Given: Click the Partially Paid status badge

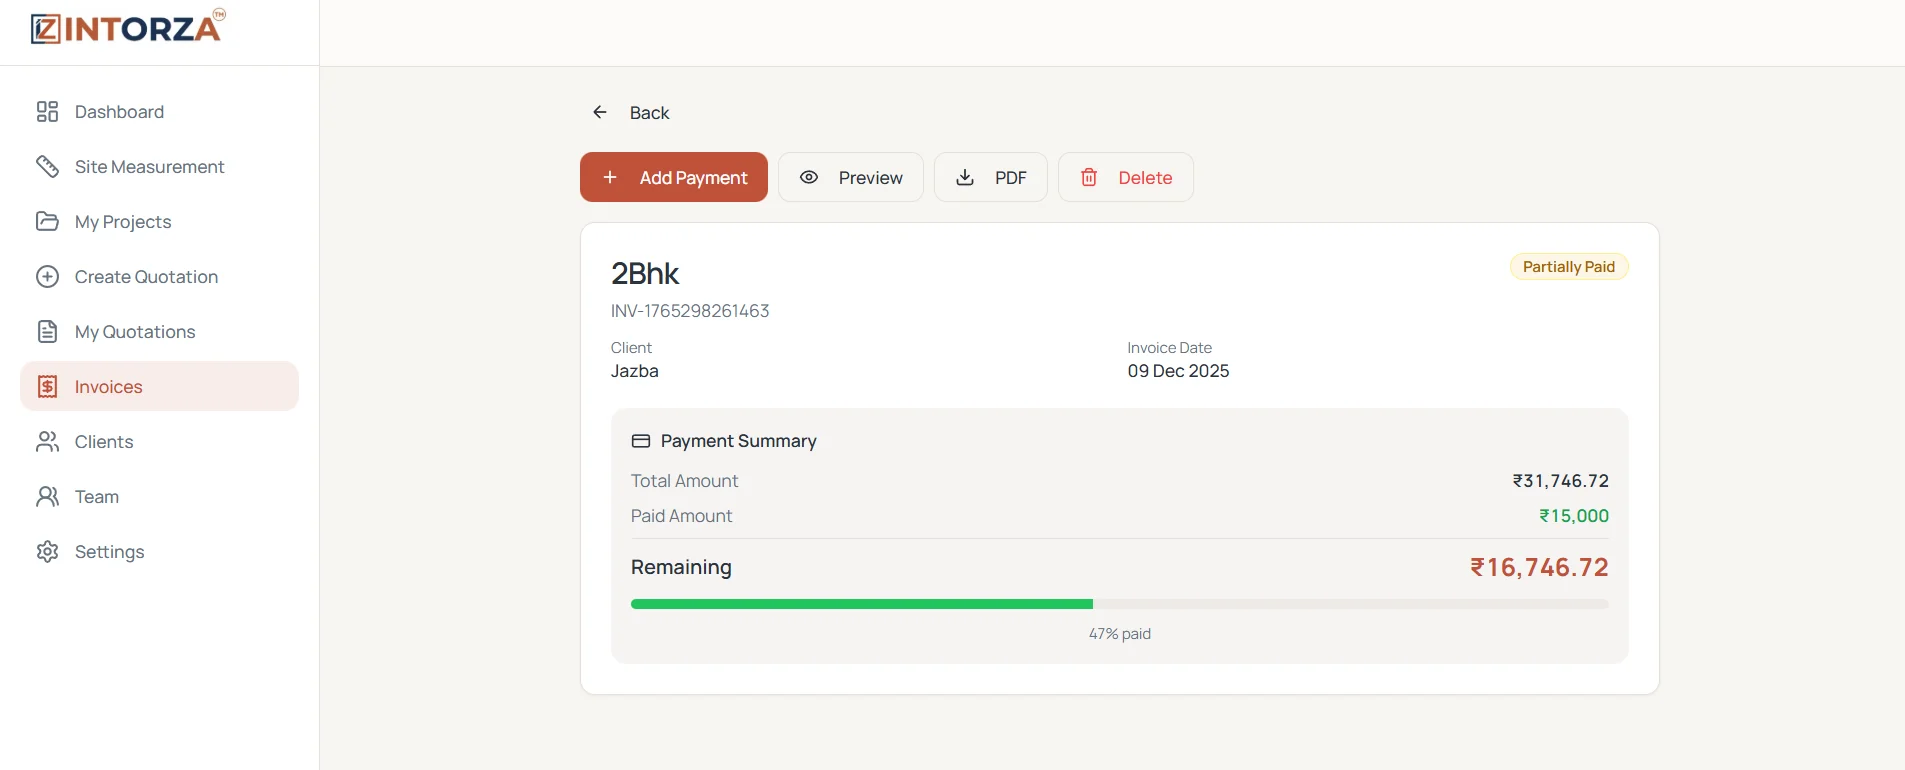Looking at the screenshot, I should [1569, 267].
